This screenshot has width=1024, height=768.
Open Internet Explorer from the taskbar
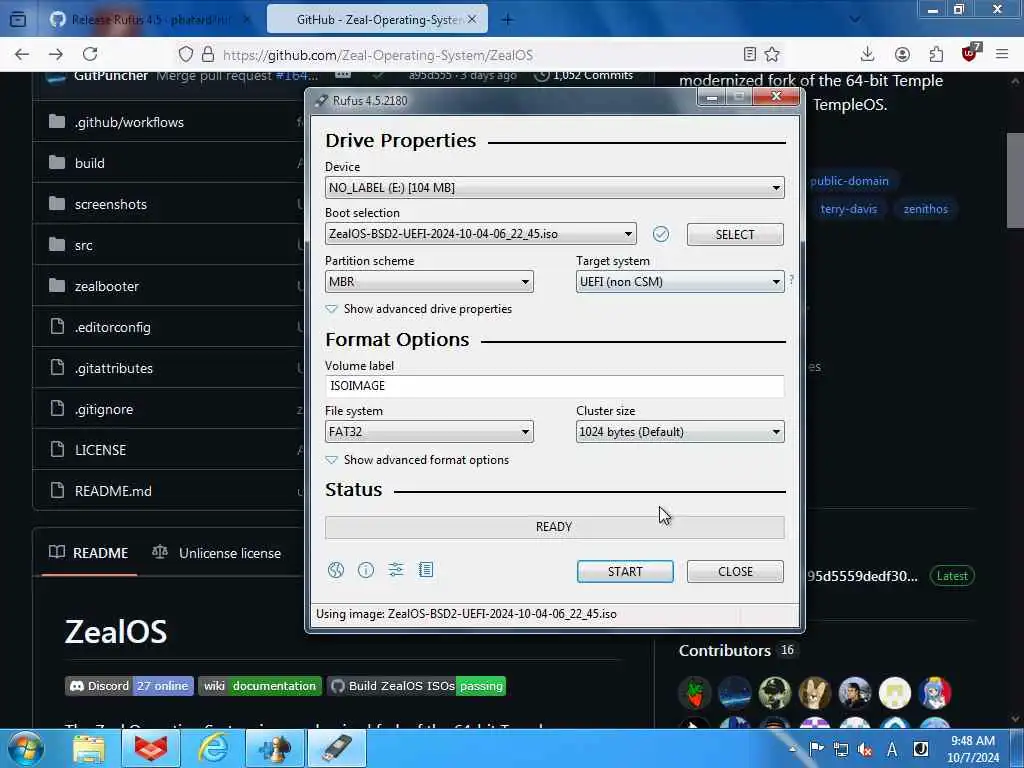point(213,748)
